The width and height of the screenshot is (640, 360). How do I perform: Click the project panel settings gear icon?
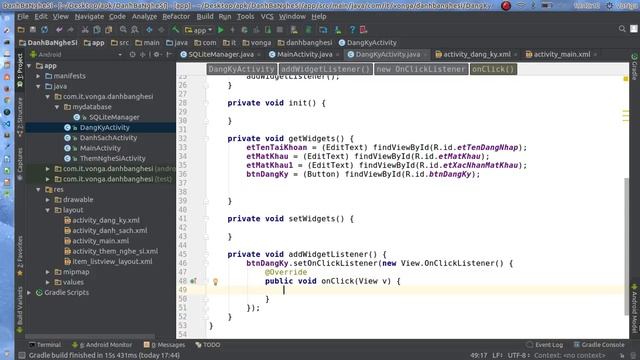click(x=156, y=54)
